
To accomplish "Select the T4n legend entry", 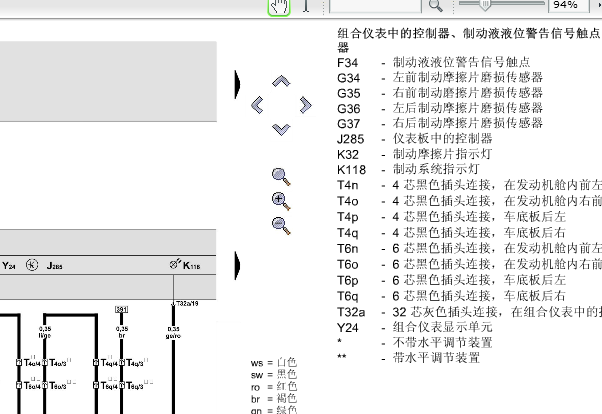I will [x=469, y=185].
